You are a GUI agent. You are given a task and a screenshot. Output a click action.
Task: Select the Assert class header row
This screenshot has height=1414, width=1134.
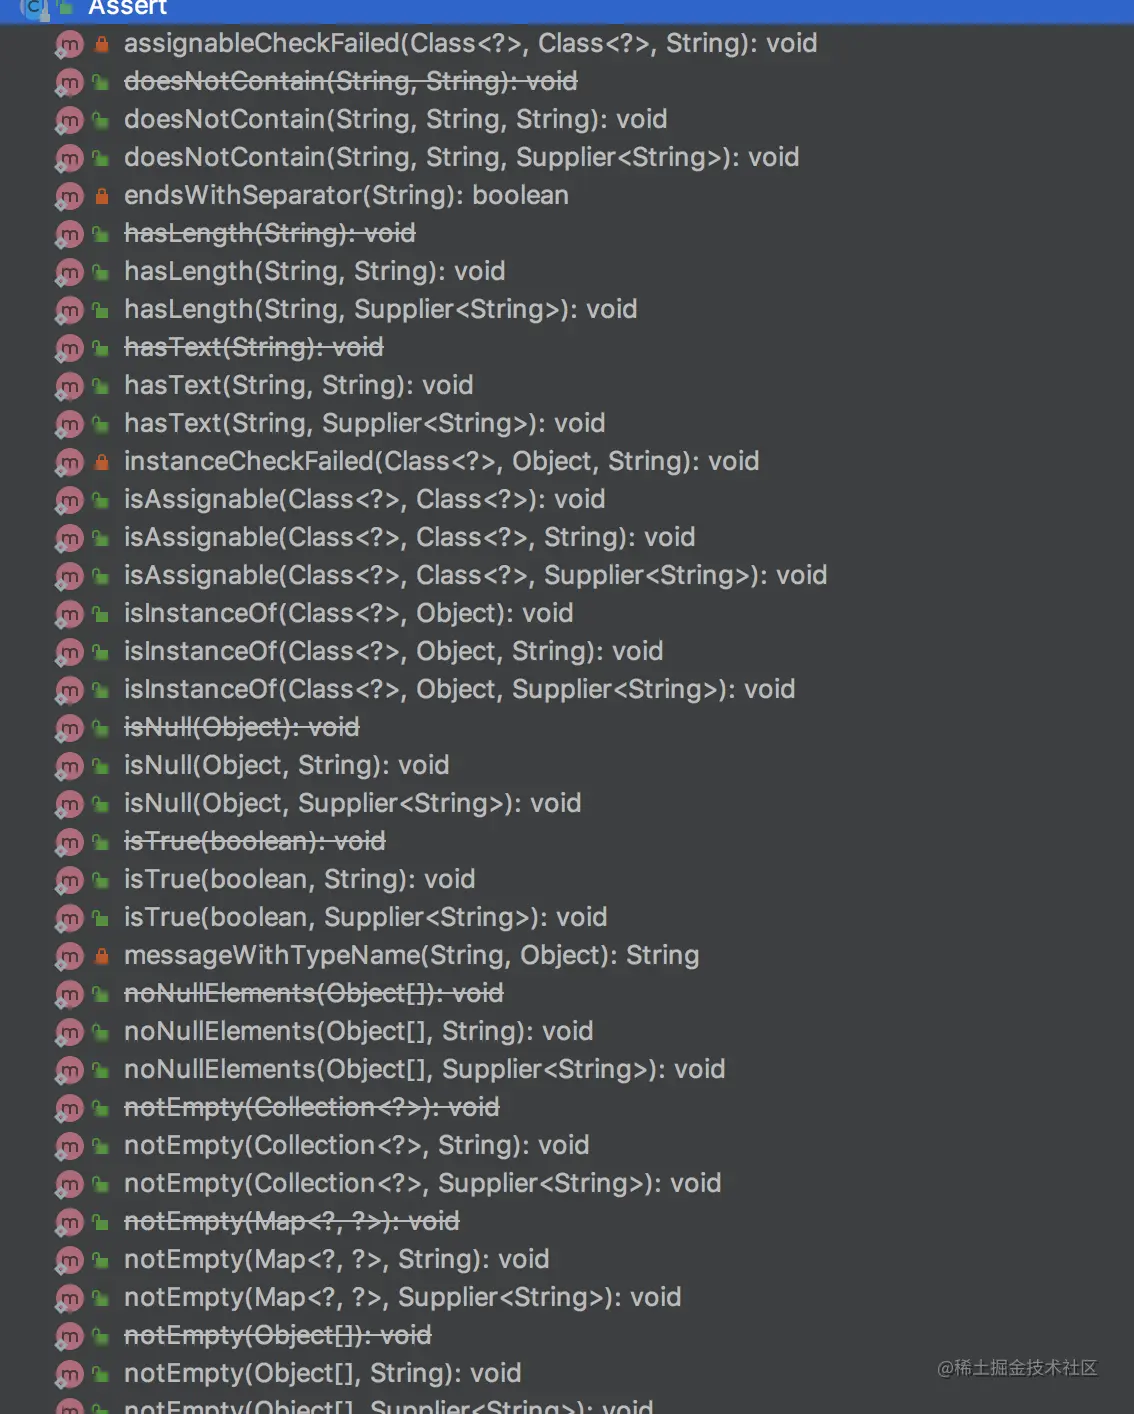tap(567, 10)
